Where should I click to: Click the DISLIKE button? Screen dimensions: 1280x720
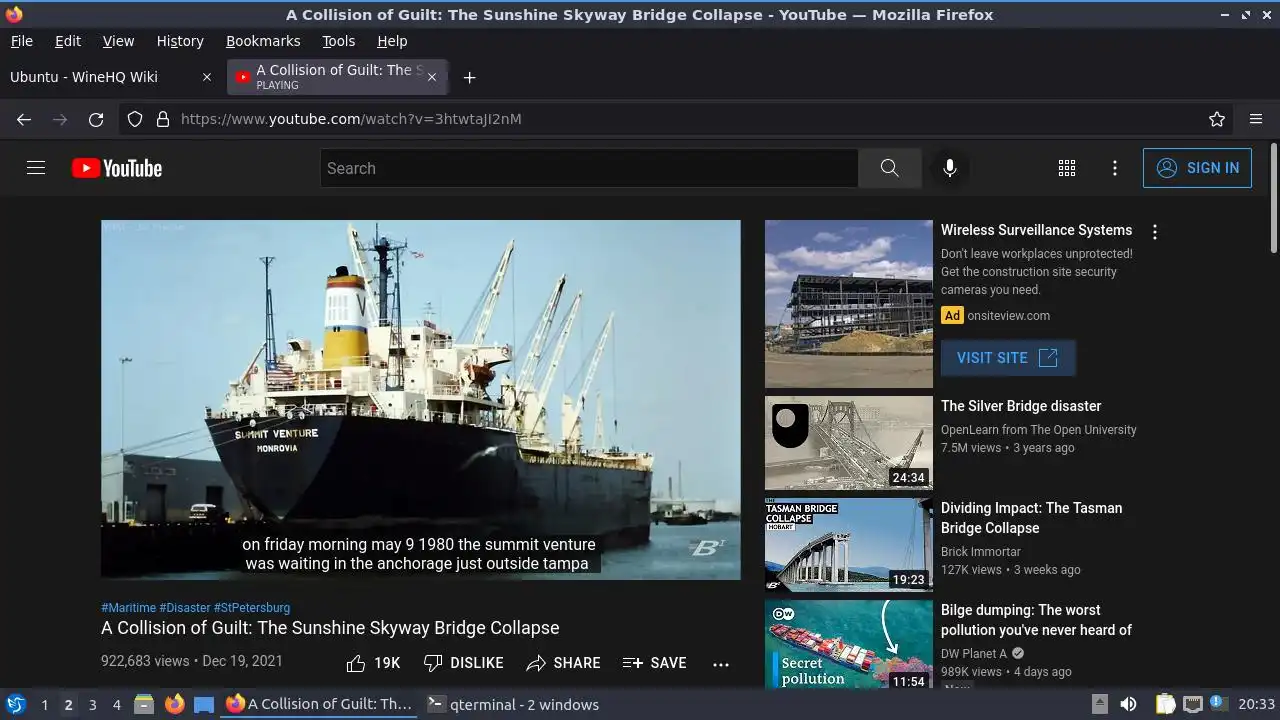(463, 663)
